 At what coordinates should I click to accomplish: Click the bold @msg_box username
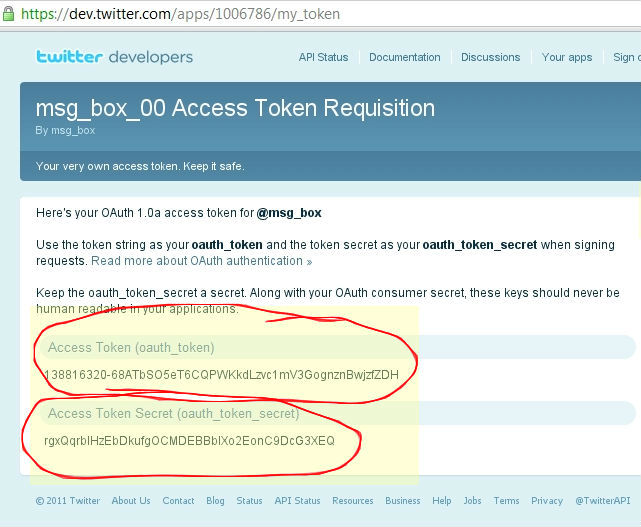289,213
